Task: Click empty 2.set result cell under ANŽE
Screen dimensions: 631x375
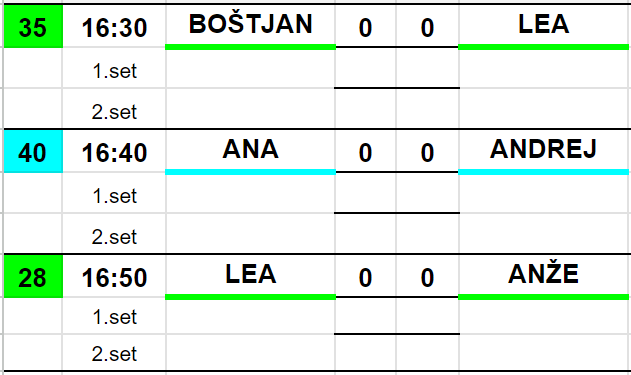Action: pos(544,353)
